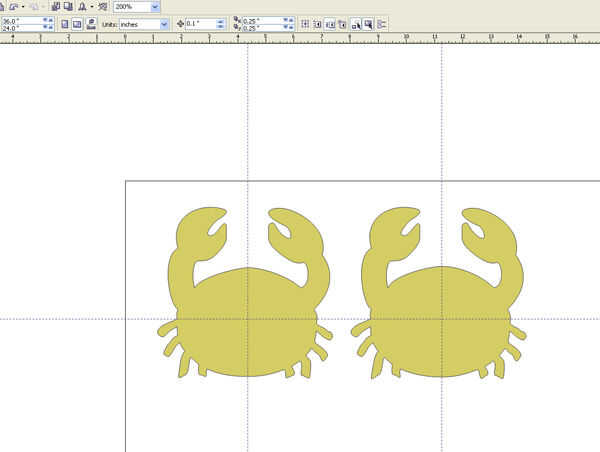Click the Undo arrow icon

(14, 7)
